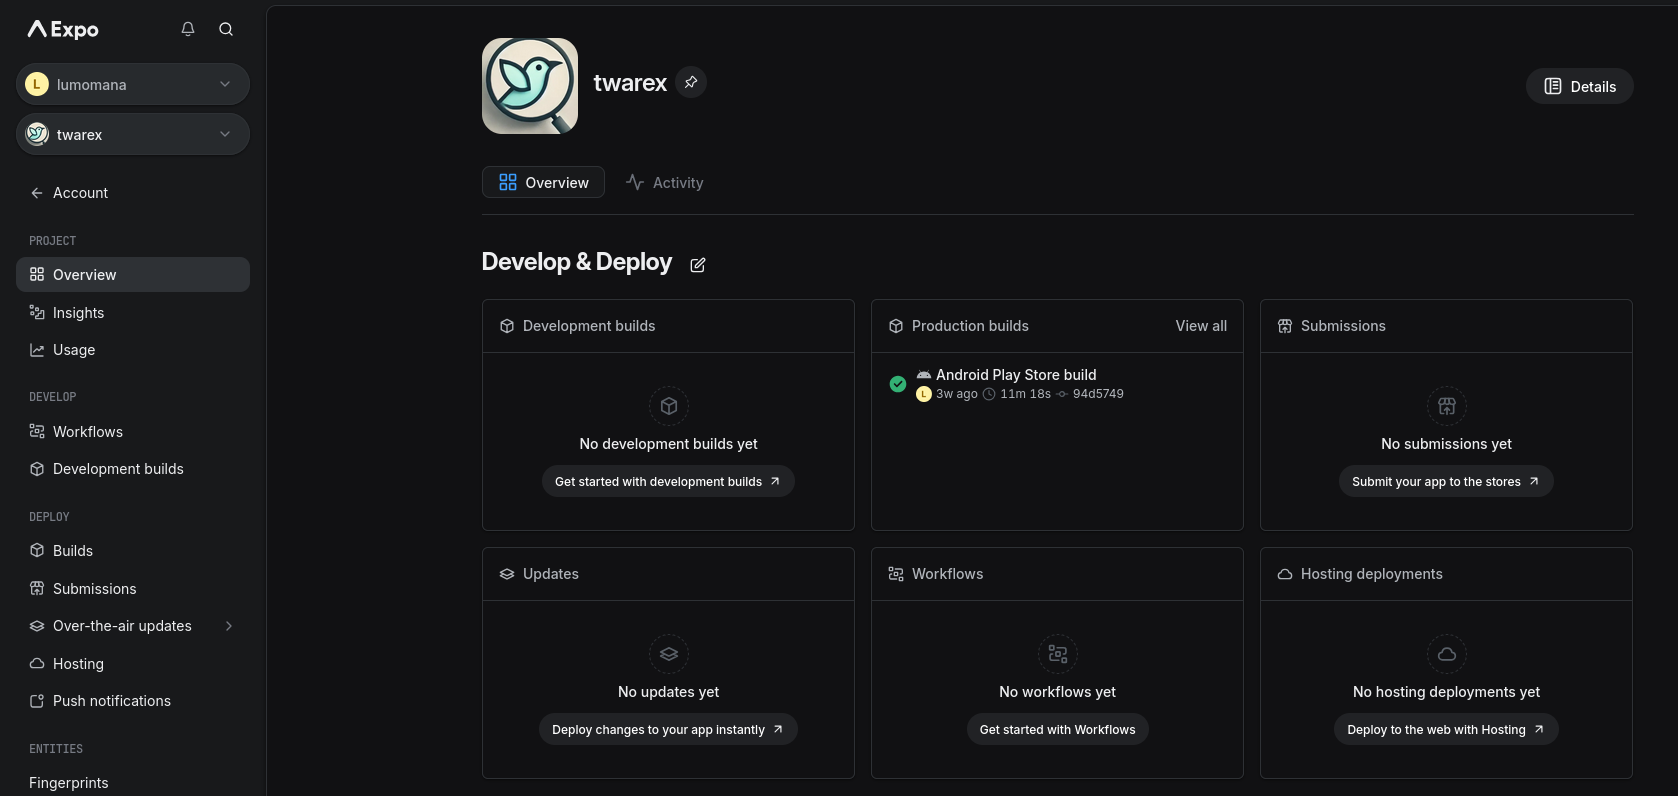Open the twarex project dropdown
The image size is (1678, 796).
pyautogui.click(x=133, y=134)
